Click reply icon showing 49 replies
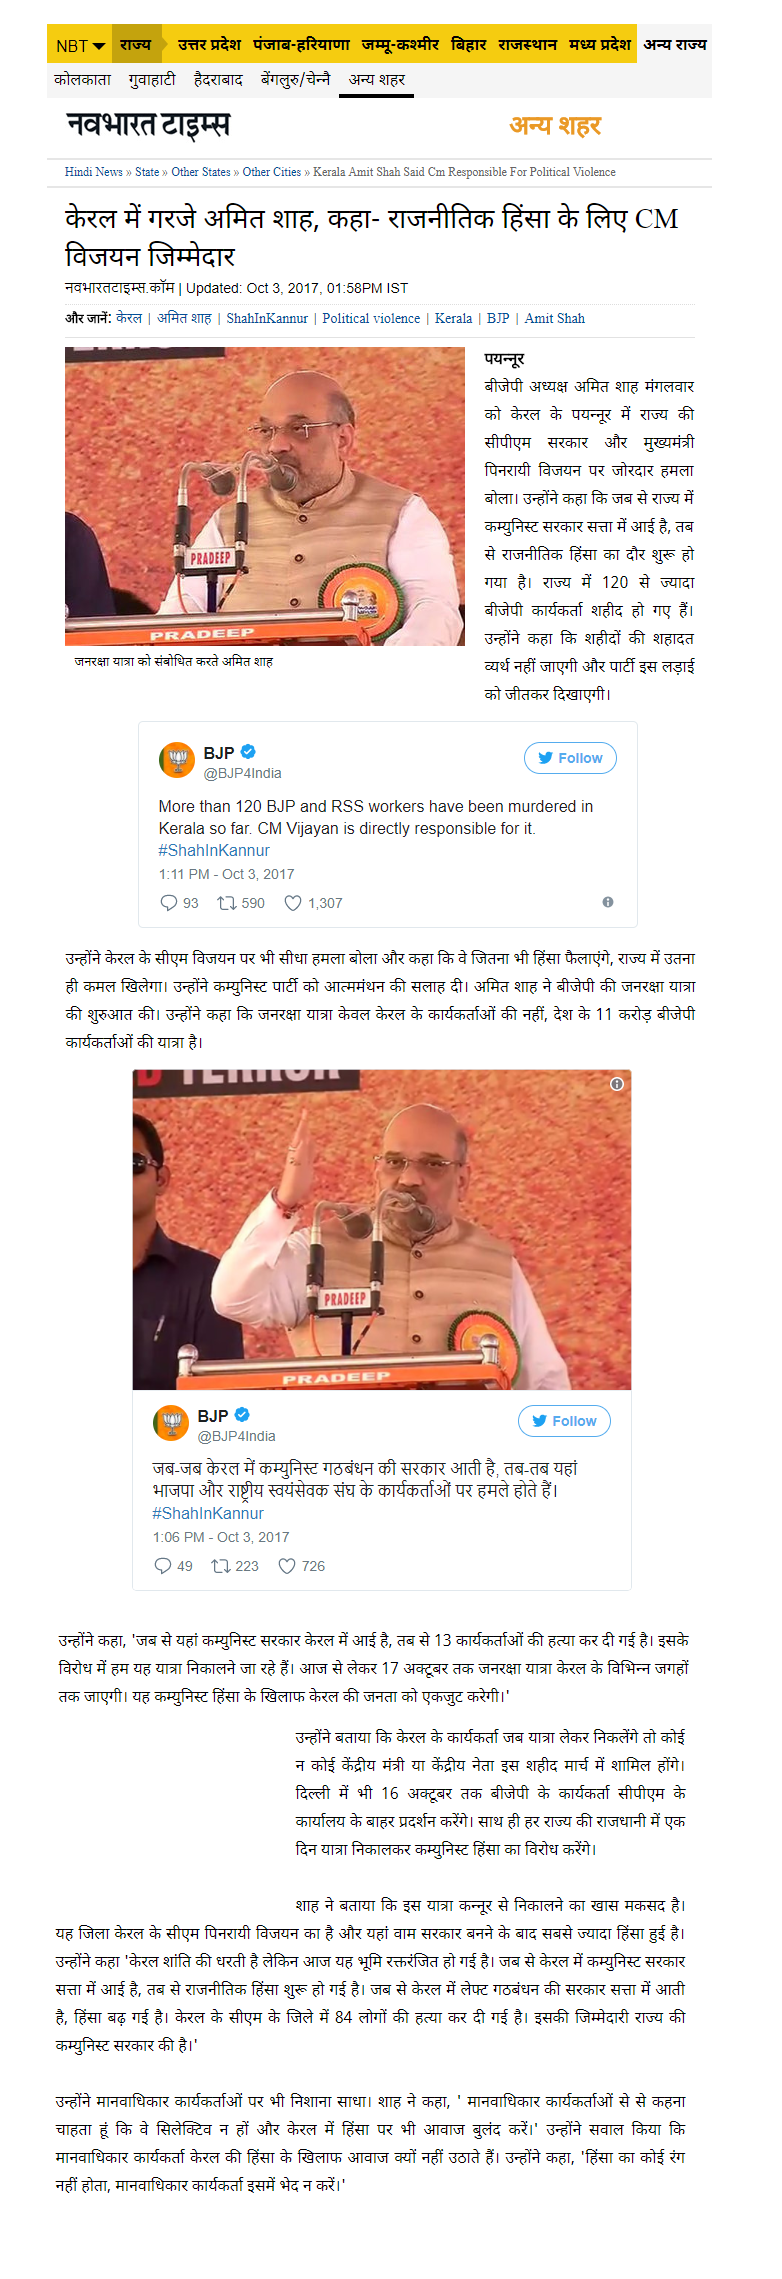 (162, 1566)
